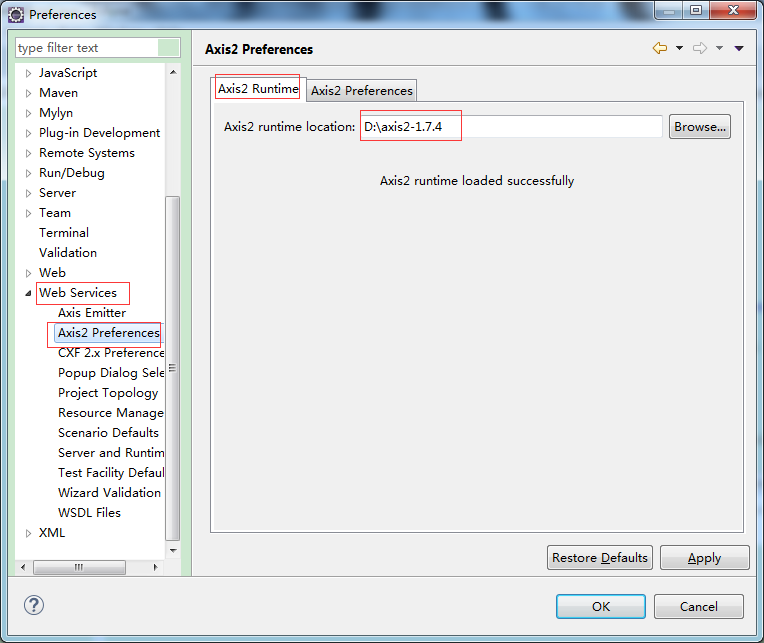Screen dimensions: 764x643
Task: Select the CXF 2.x Preferences item
Action: point(111,353)
